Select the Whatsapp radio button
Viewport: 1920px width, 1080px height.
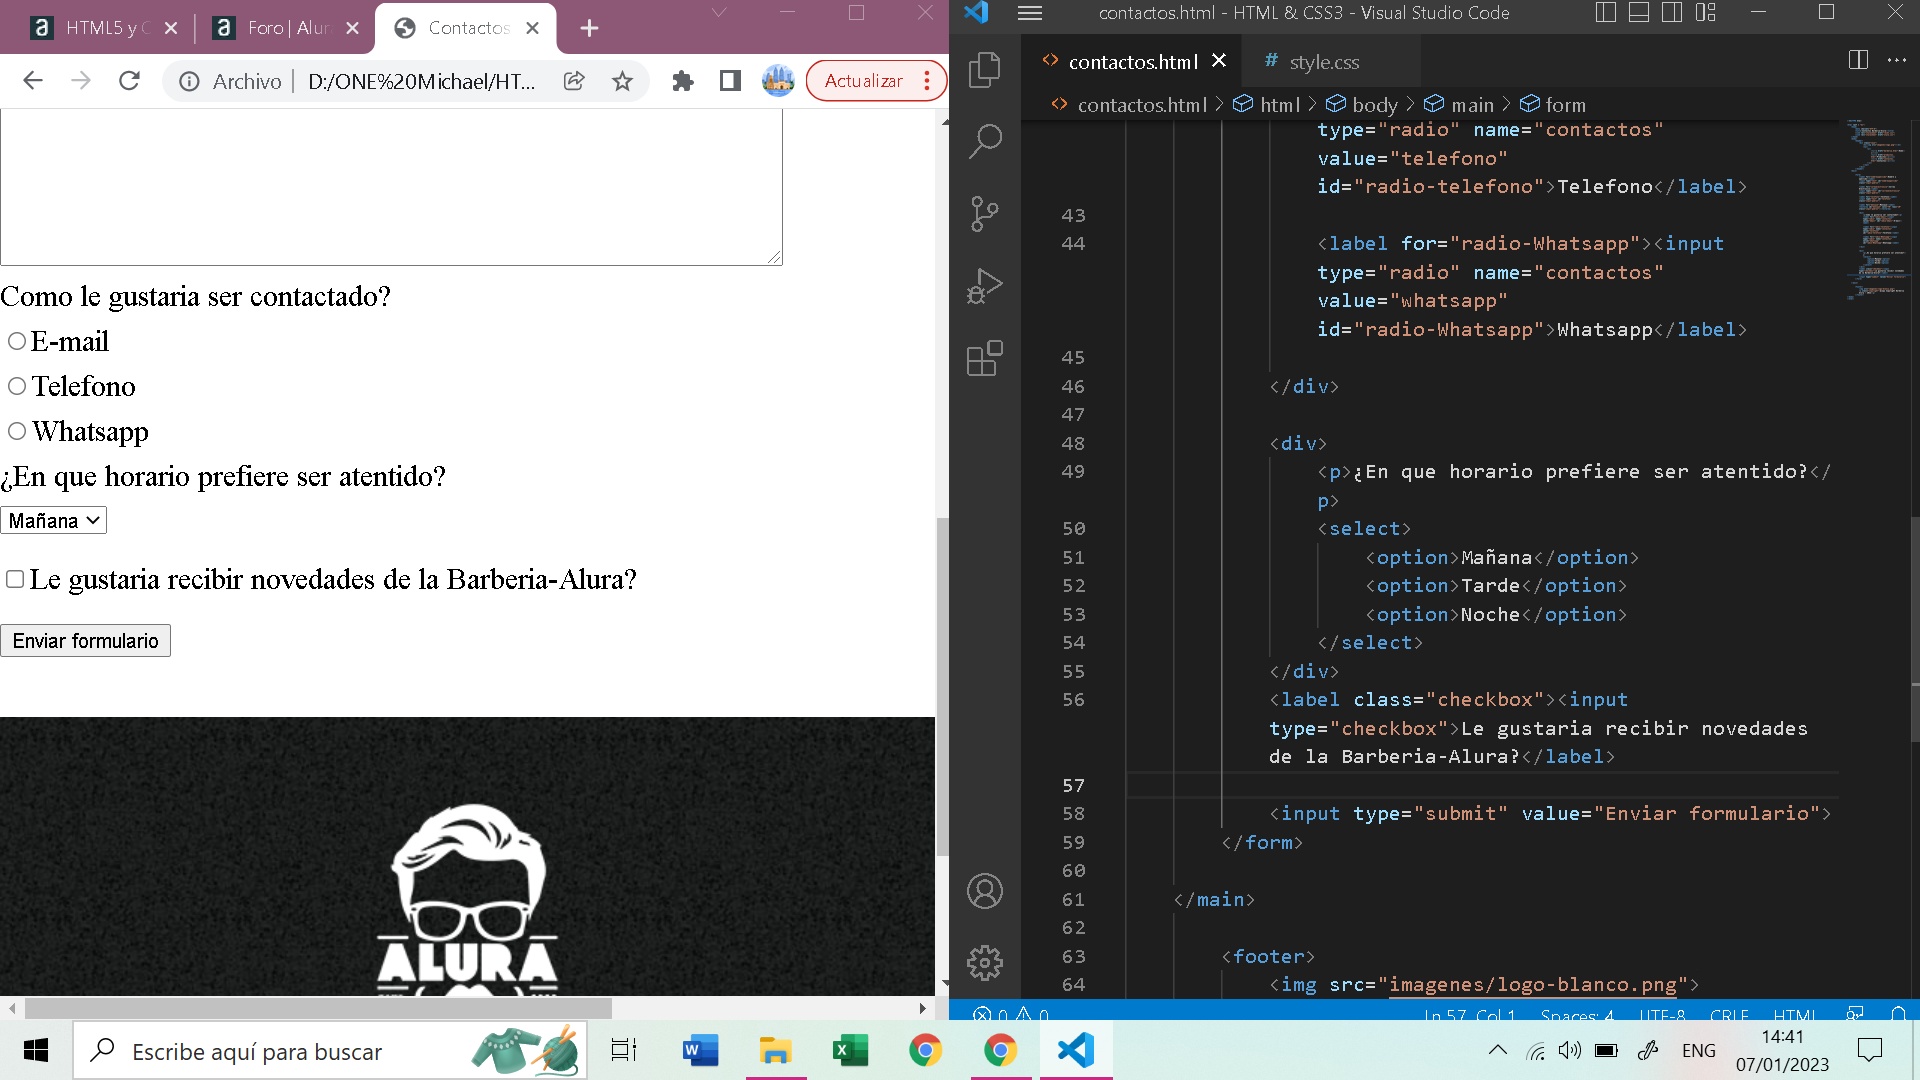pos(17,431)
